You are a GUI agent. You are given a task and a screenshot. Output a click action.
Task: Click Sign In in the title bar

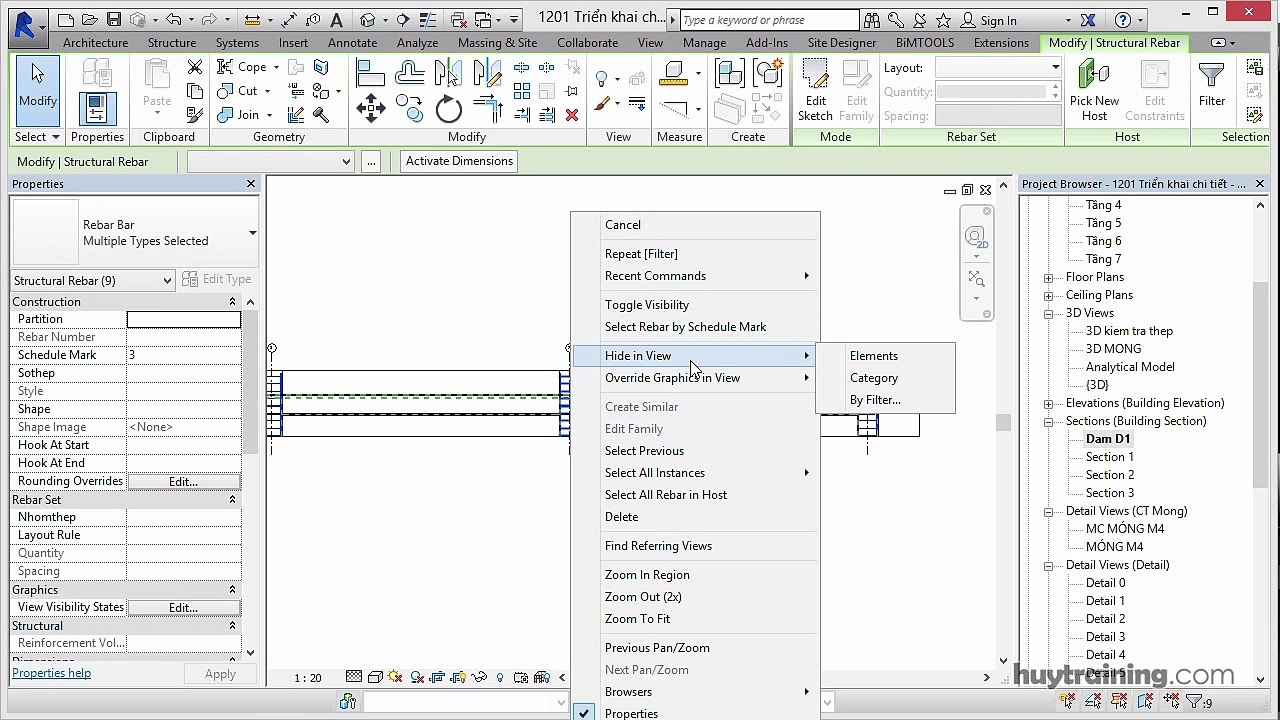(998, 20)
